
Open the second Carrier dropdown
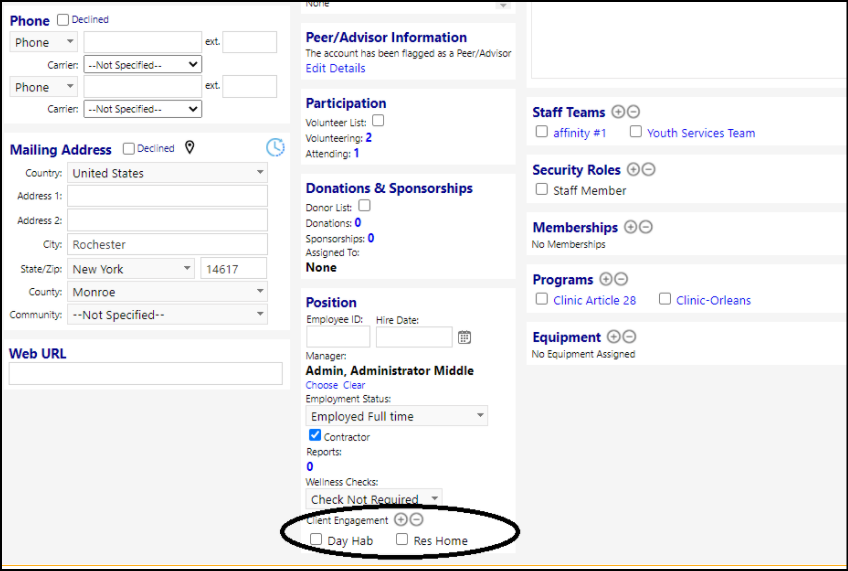coord(143,109)
